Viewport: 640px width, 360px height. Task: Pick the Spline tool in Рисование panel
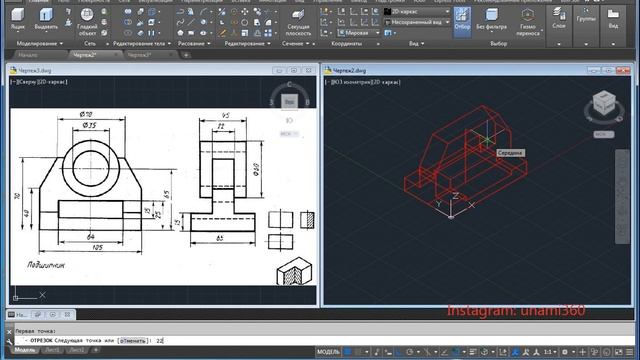pyautogui.click(x=180, y=22)
